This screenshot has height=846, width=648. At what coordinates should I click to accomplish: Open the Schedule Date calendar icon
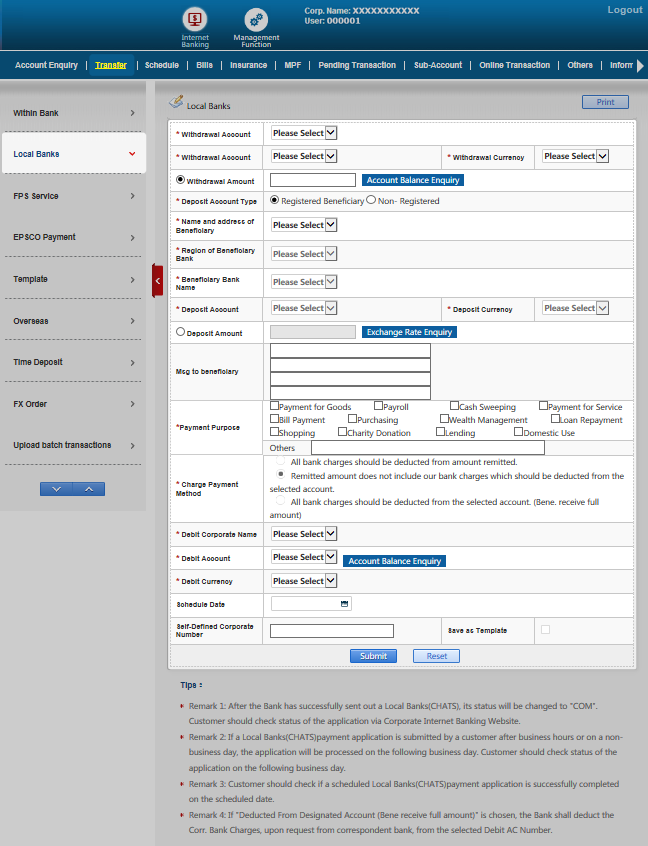(345, 604)
